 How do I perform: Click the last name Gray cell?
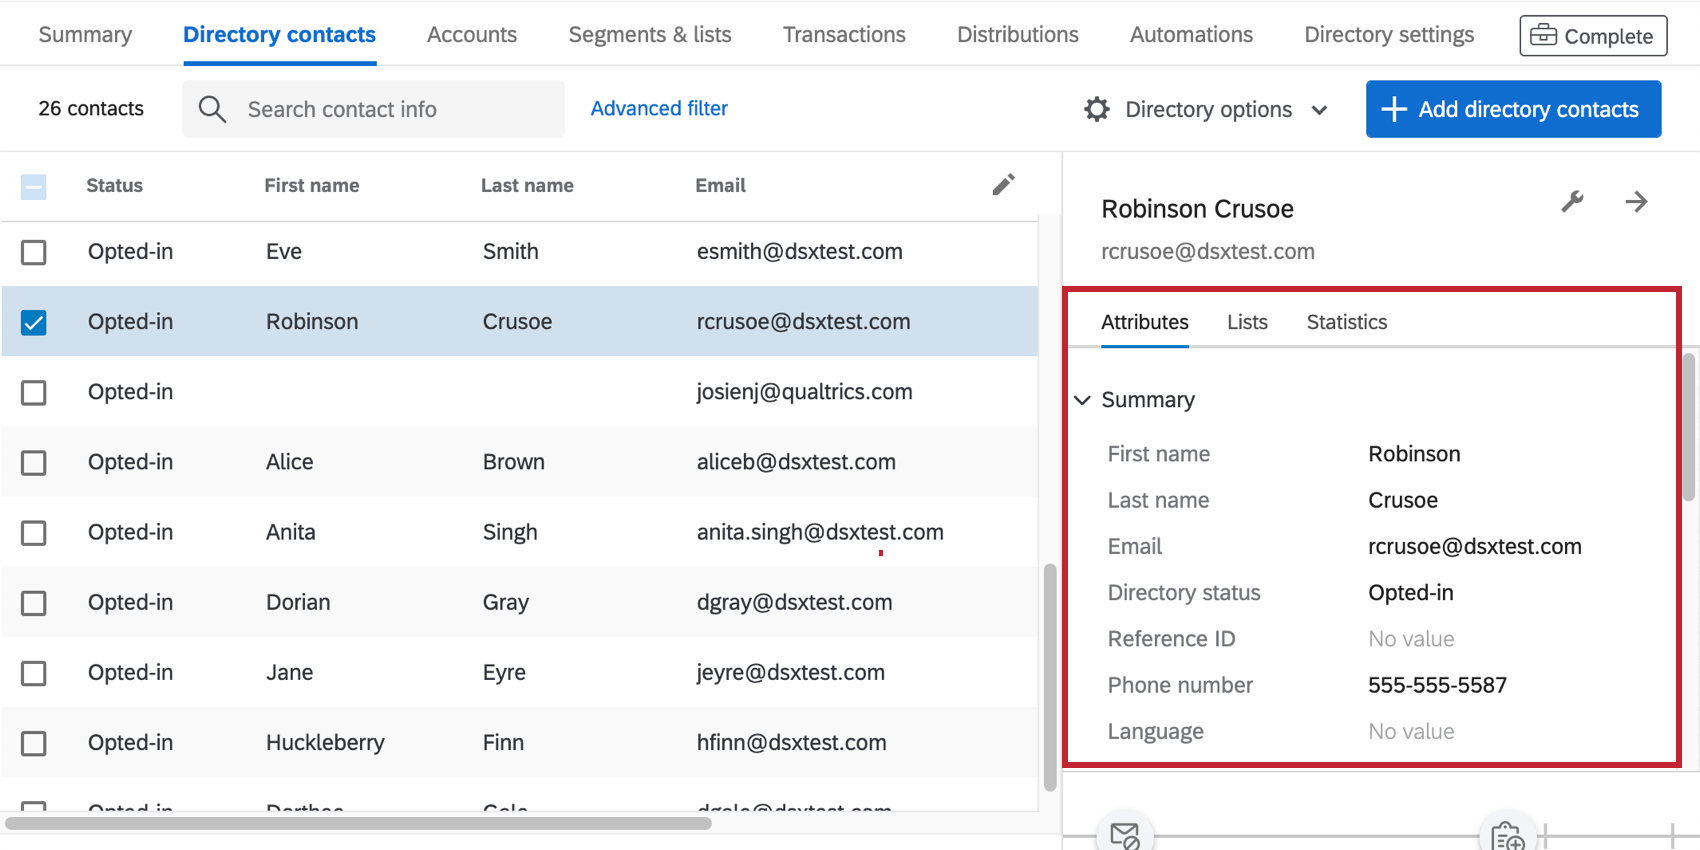tap(506, 602)
